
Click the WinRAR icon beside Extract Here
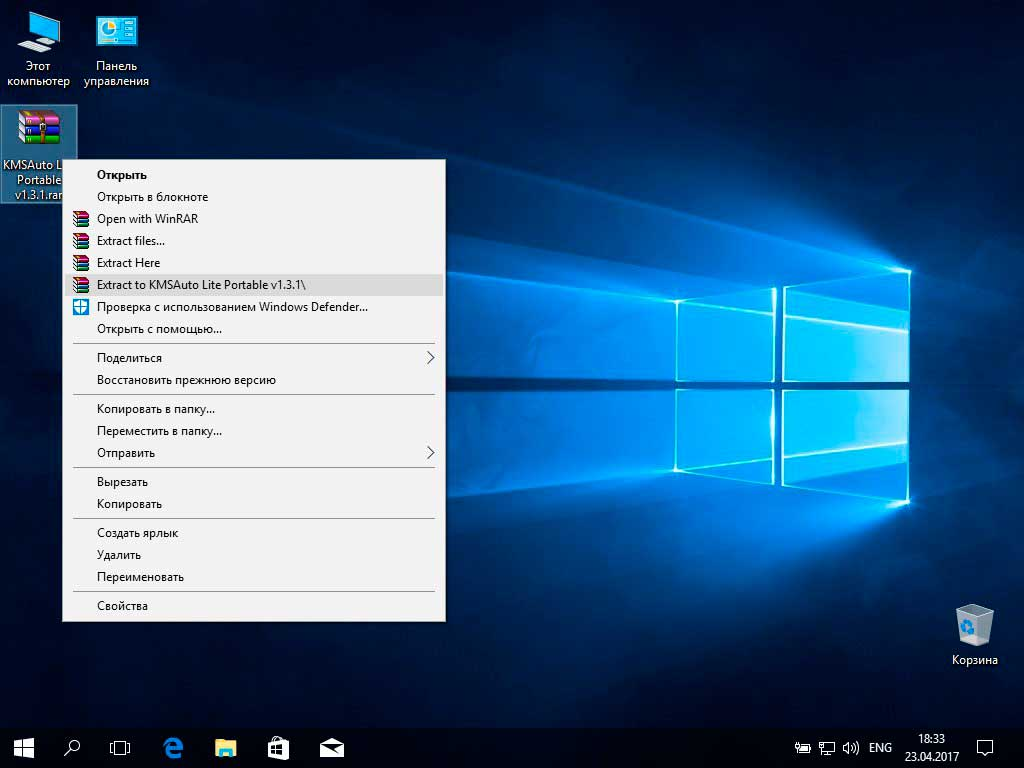[x=81, y=263]
